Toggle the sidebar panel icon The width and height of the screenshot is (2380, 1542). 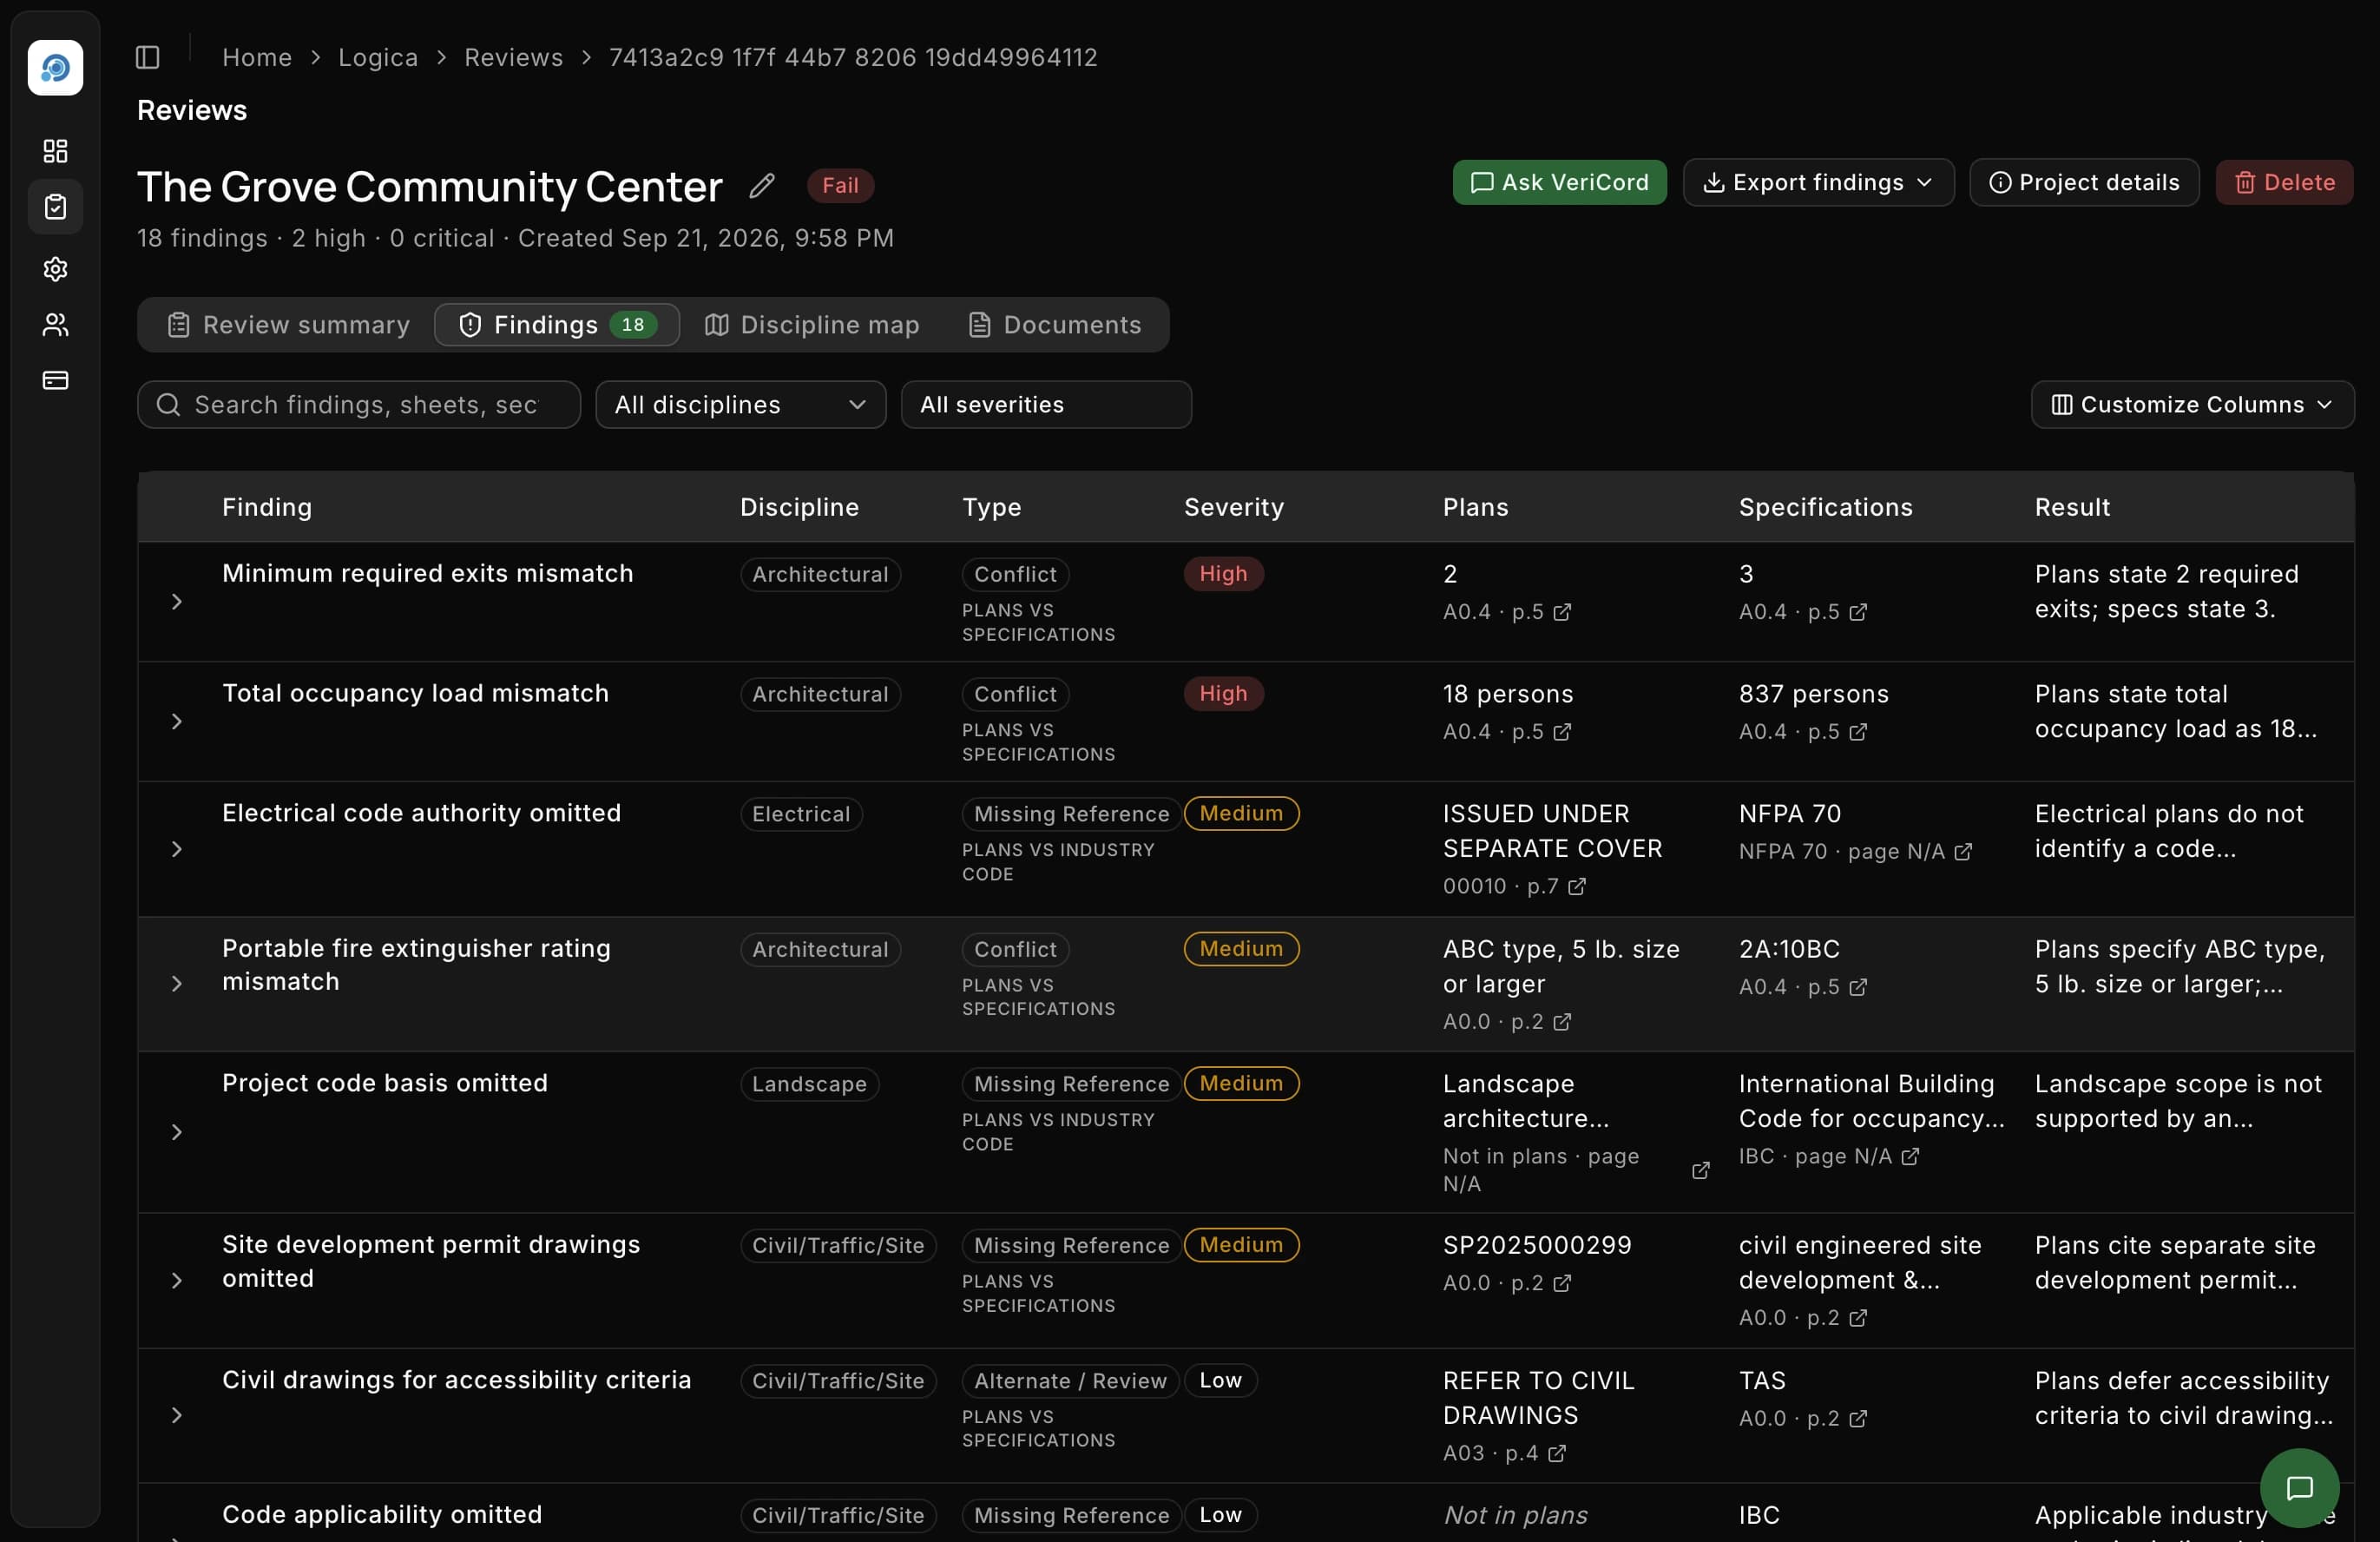[x=148, y=57]
